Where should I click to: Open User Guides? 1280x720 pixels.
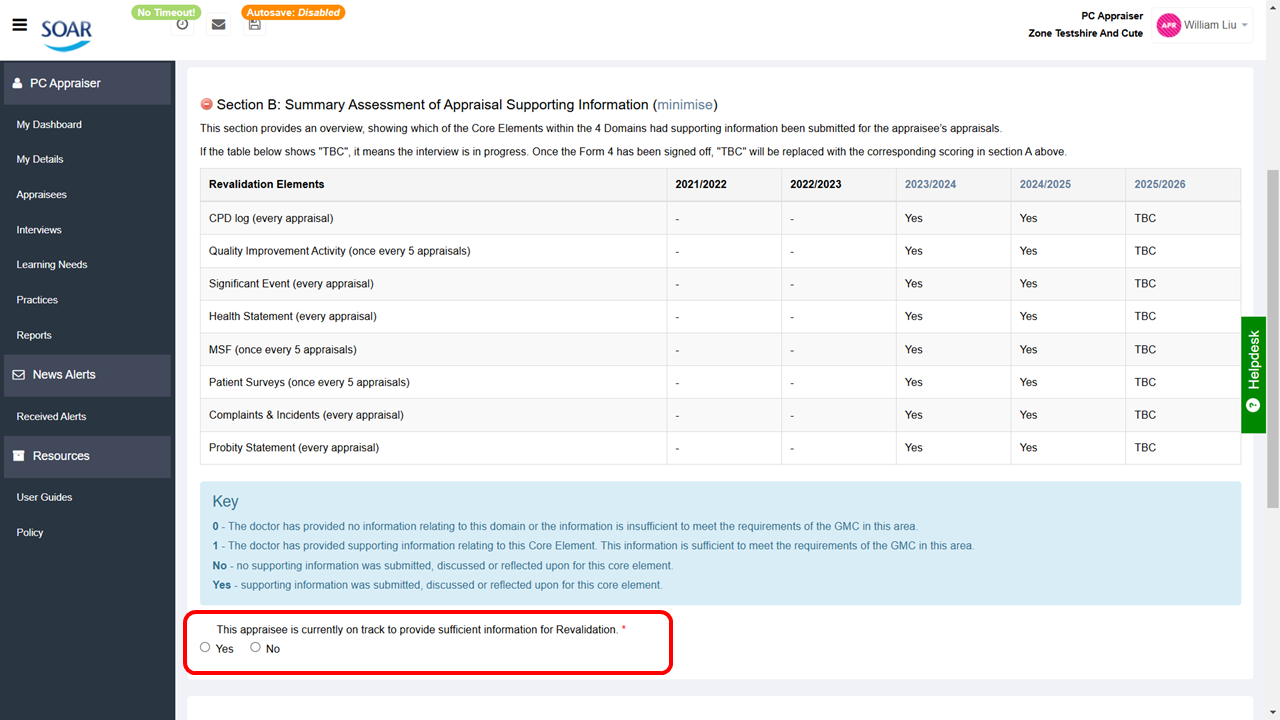click(44, 498)
